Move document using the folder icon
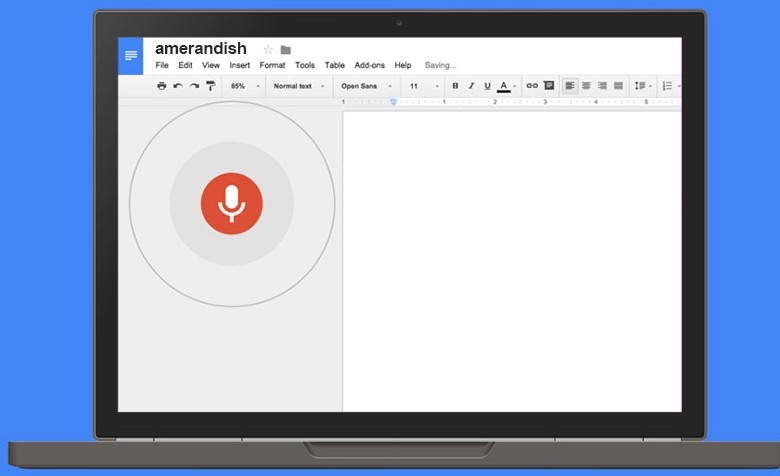This screenshot has height=476, width=780. (286, 50)
